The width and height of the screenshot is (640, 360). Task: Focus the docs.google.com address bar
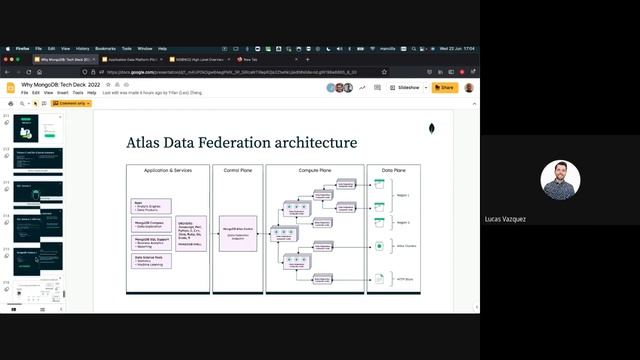tap(232, 72)
